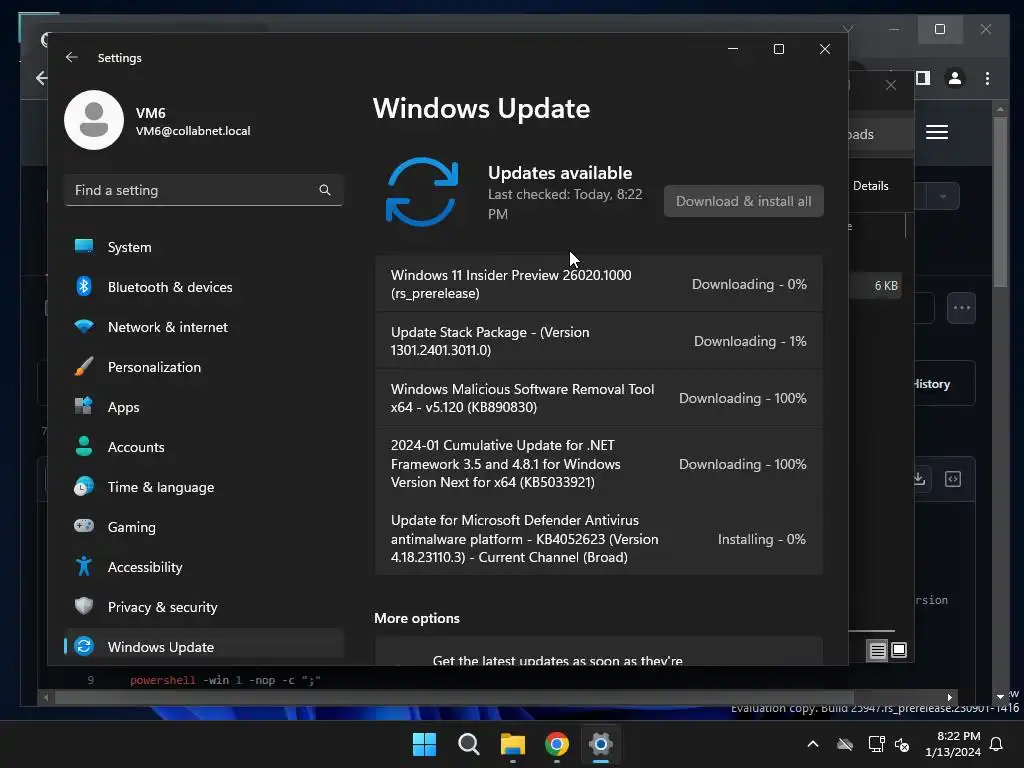Screen dimensions: 1024x768
Task: Click the Privacy shield icon
Action: coord(84,606)
